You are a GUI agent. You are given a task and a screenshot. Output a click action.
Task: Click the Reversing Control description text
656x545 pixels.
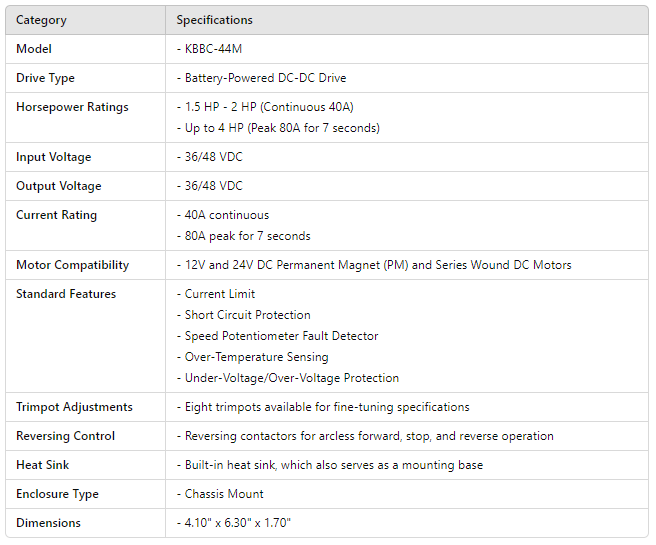(x=368, y=436)
